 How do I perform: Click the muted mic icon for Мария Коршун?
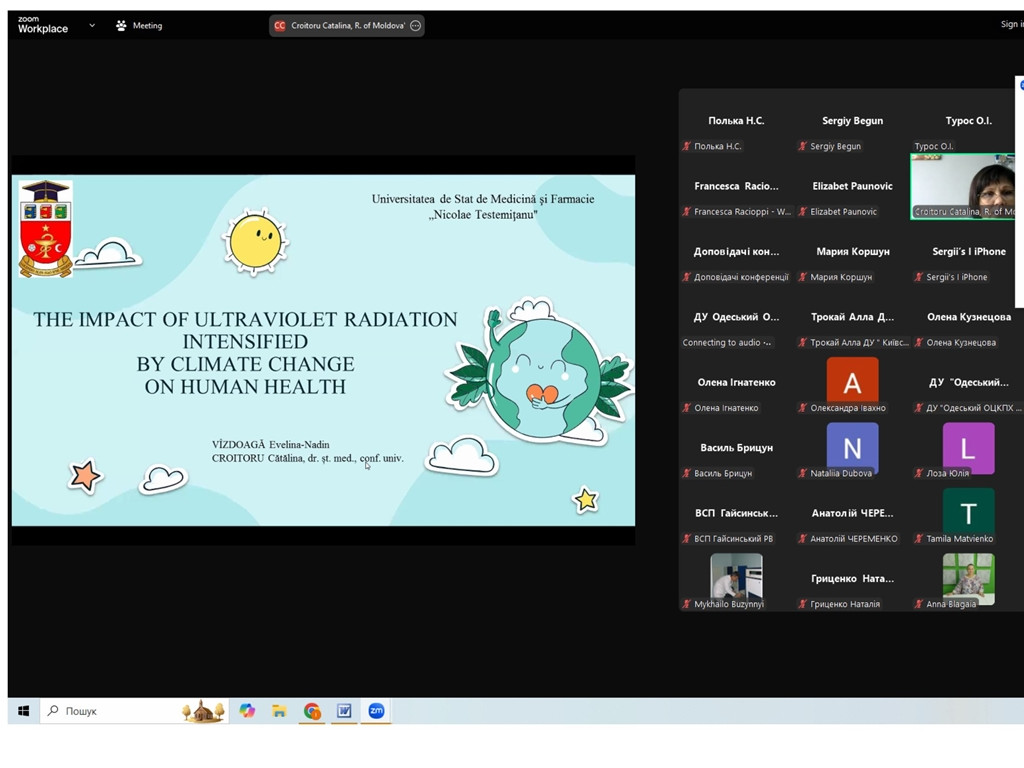(803, 277)
